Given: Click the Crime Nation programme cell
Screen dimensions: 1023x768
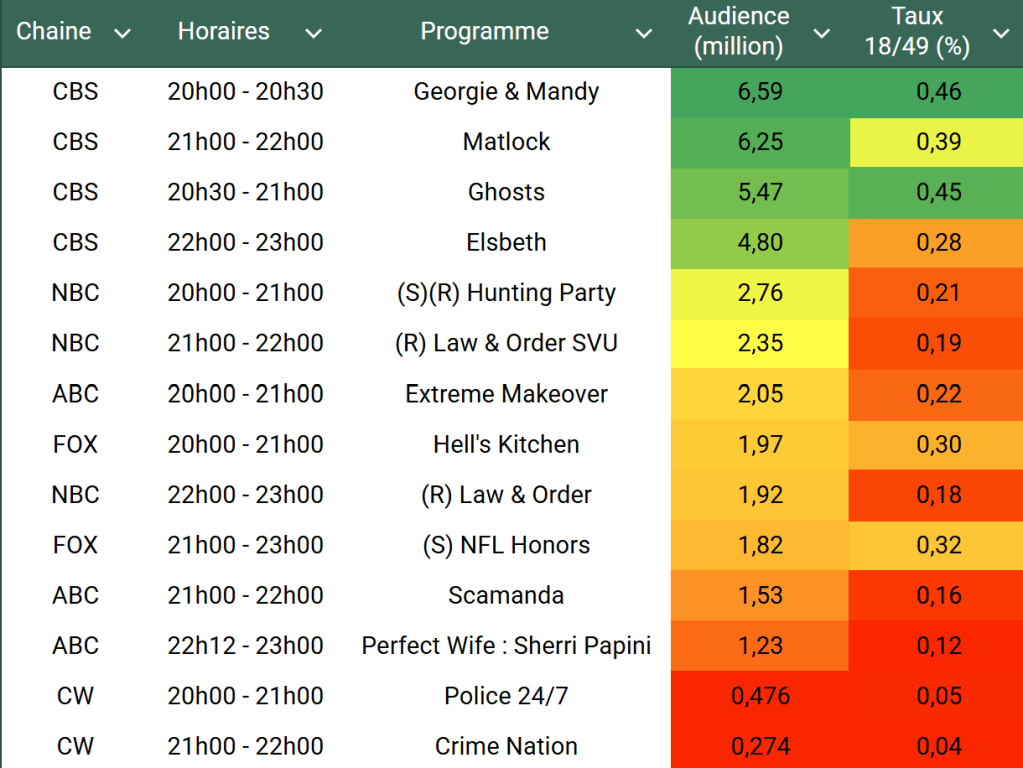Looking at the screenshot, I should (506, 746).
